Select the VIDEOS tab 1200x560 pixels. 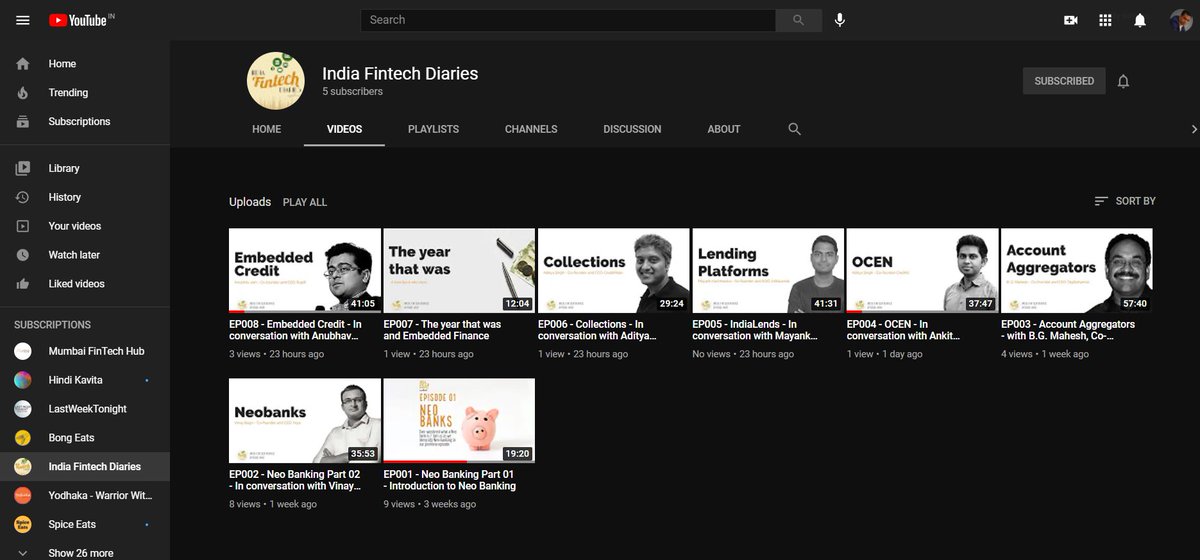pos(344,129)
